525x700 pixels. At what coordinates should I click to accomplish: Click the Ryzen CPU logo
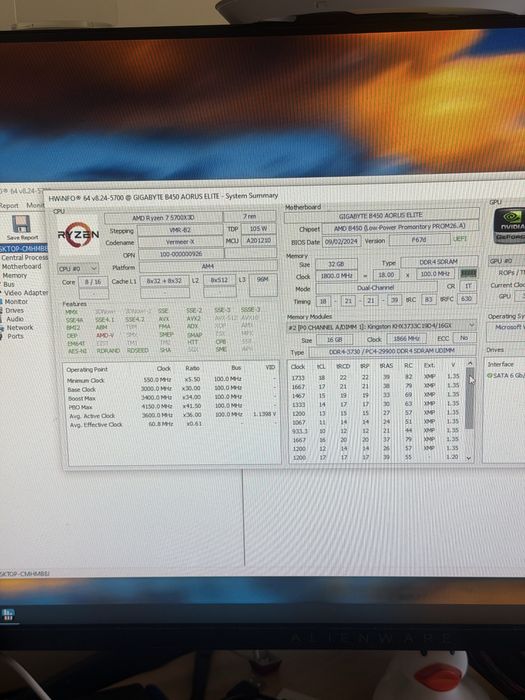click(79, 234)
